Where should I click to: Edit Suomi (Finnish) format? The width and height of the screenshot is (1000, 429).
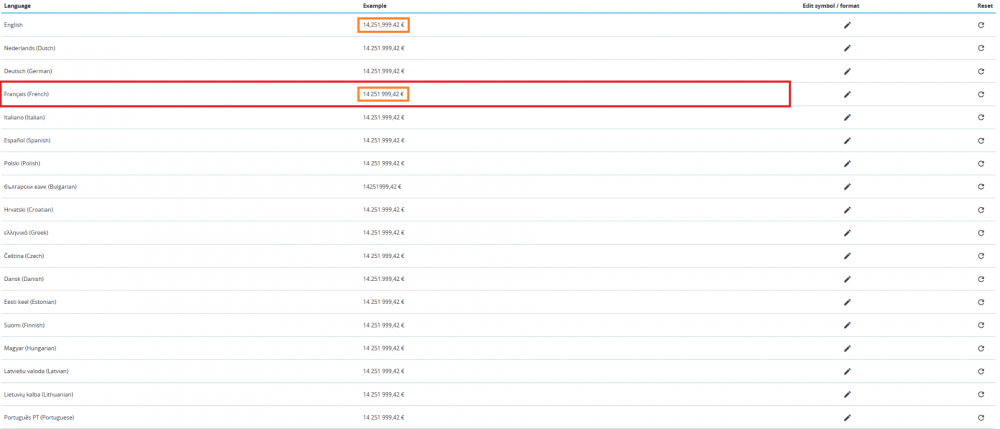(847, 325)
